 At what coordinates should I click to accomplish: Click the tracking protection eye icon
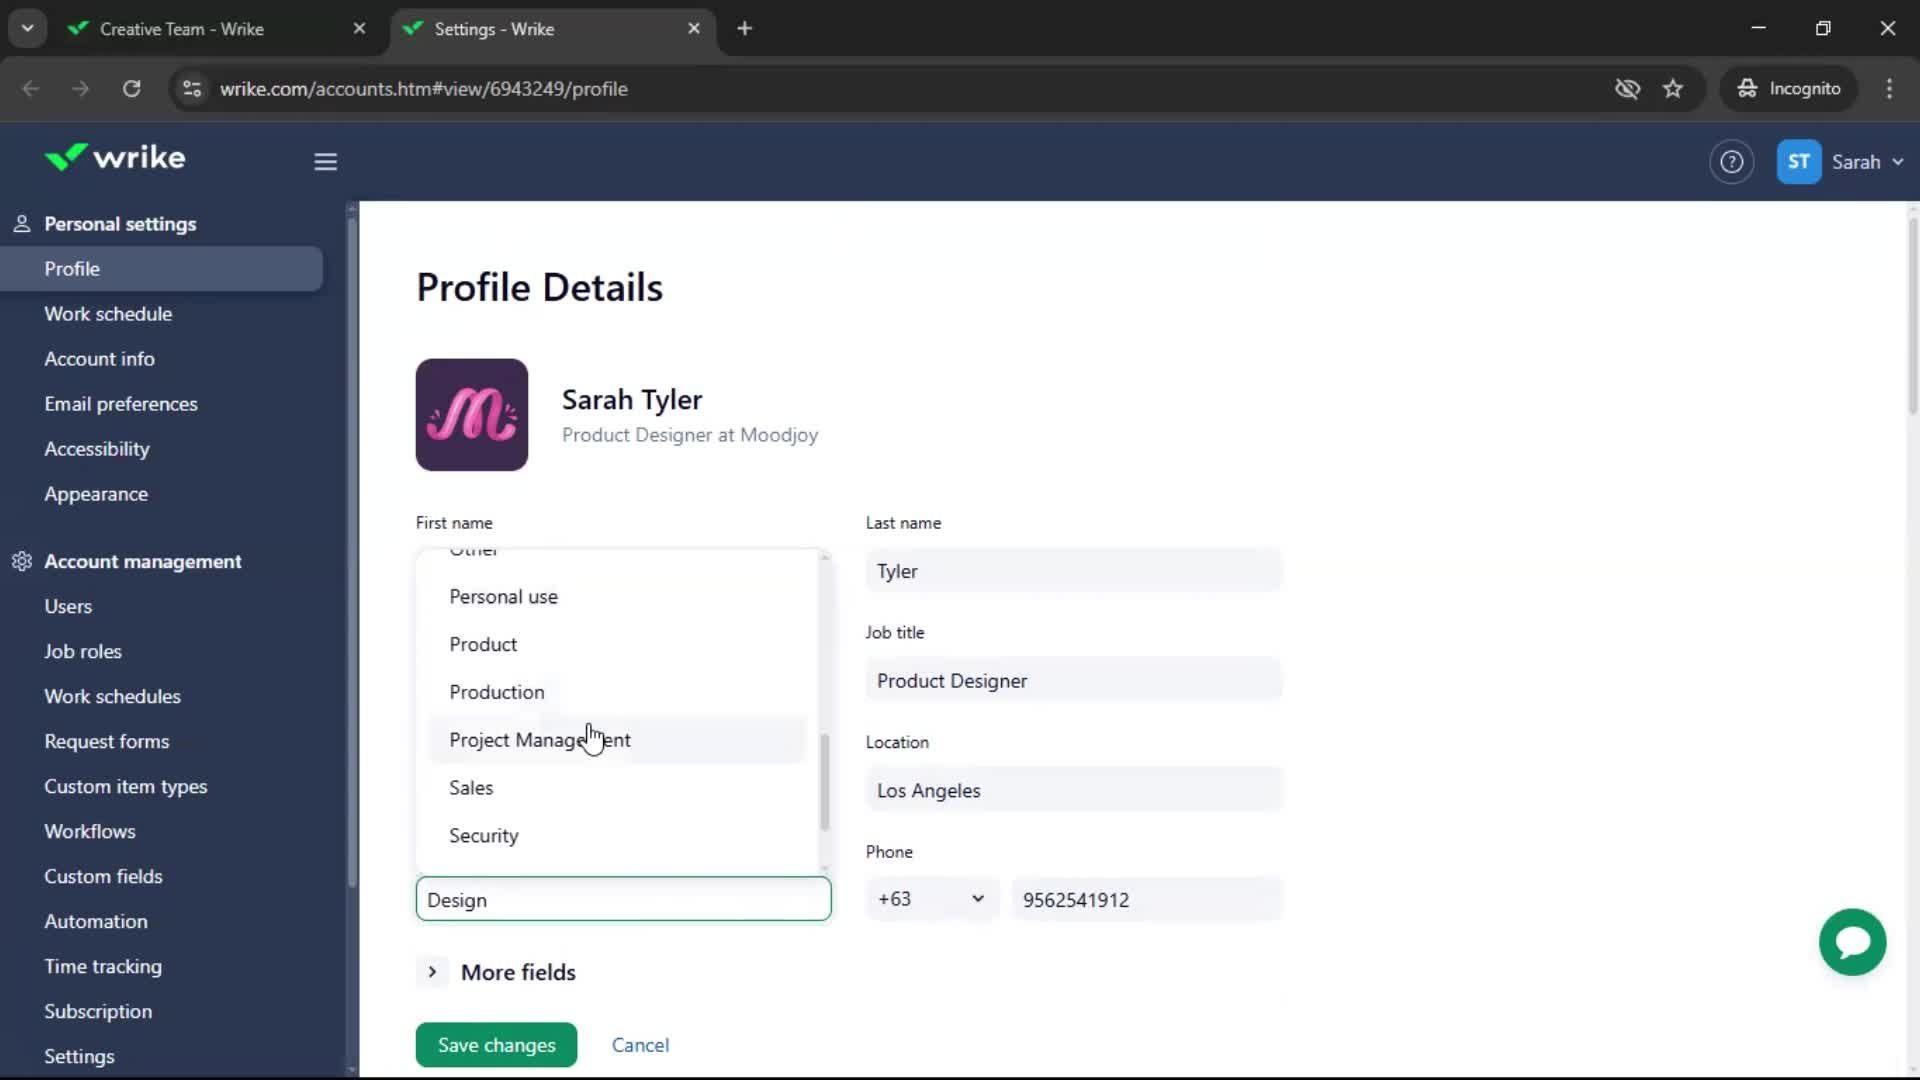point(1627,89)
